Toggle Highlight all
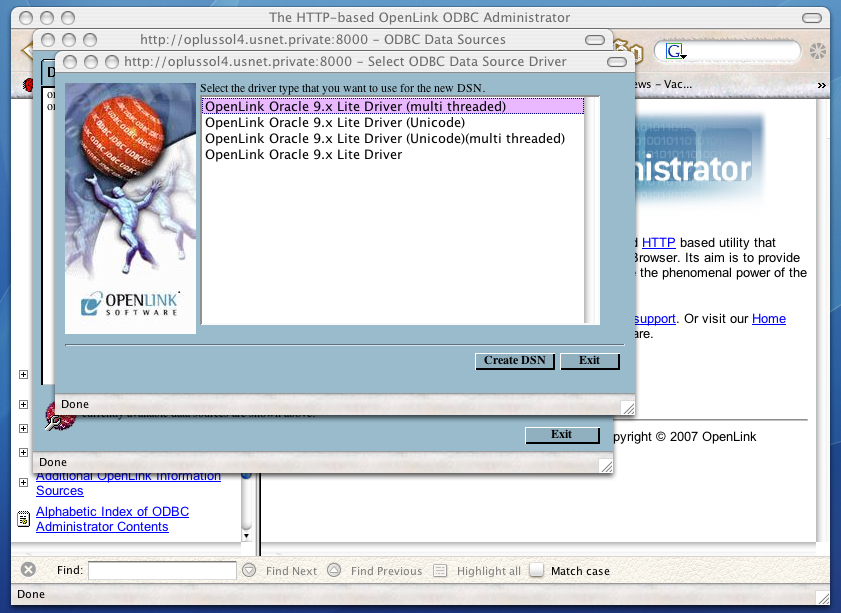The width and height of the screenshot is (841, 613). tap(477, 571)
